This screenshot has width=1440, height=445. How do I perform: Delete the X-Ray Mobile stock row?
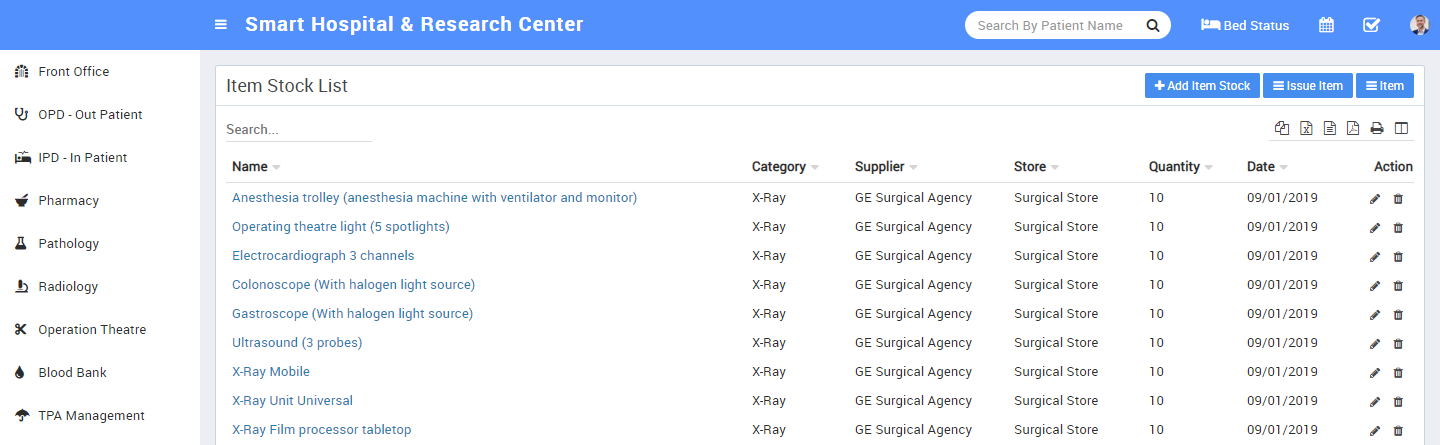(1398, 372)
